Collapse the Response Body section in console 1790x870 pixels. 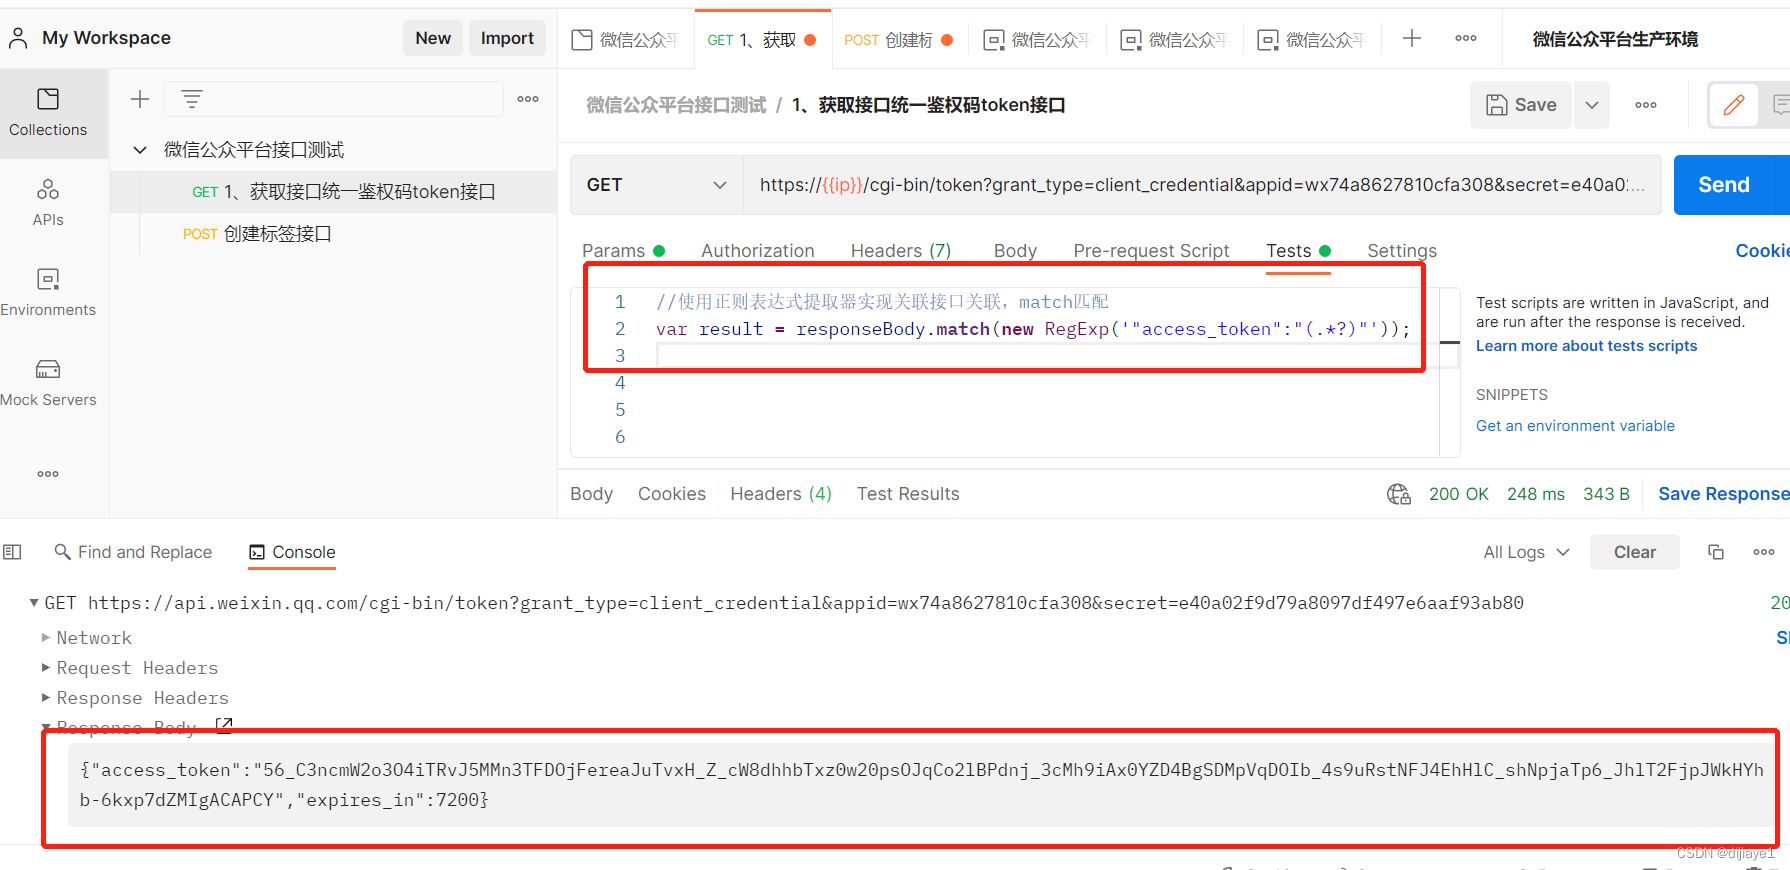coord(46,727)
